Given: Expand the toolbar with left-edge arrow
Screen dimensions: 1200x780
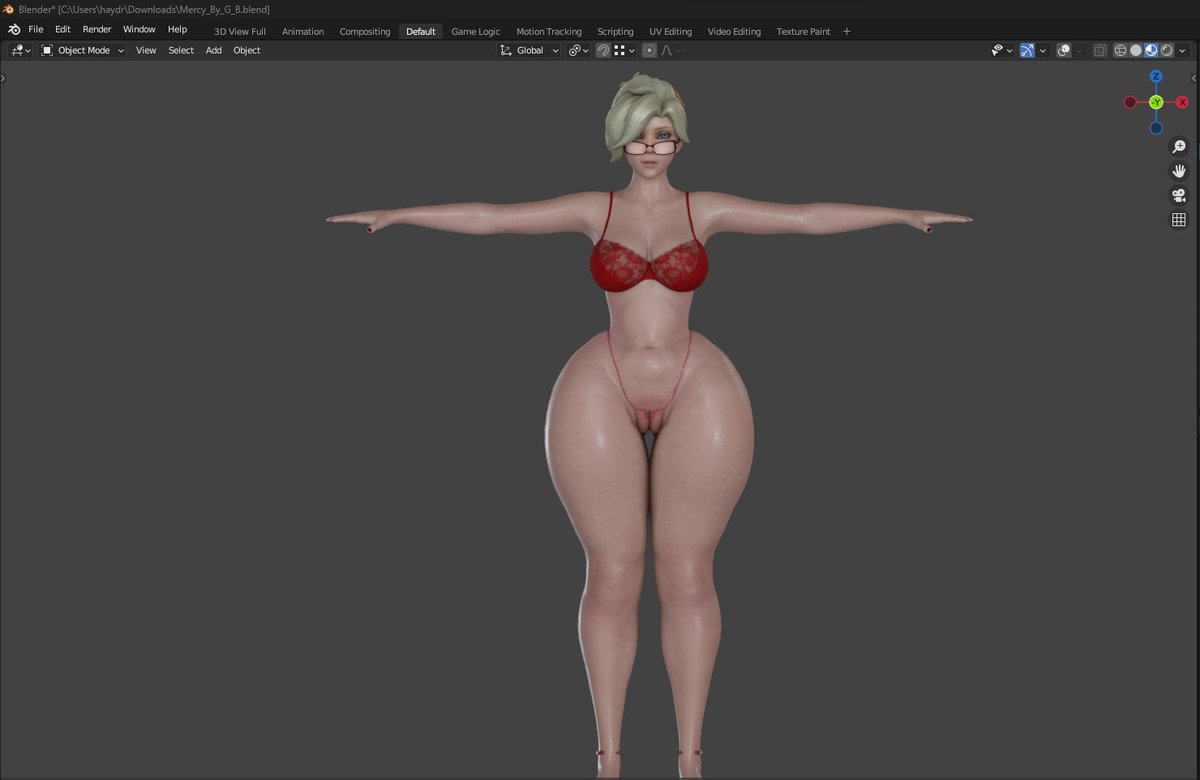Looking at the screenshot, I should (3, 77).
